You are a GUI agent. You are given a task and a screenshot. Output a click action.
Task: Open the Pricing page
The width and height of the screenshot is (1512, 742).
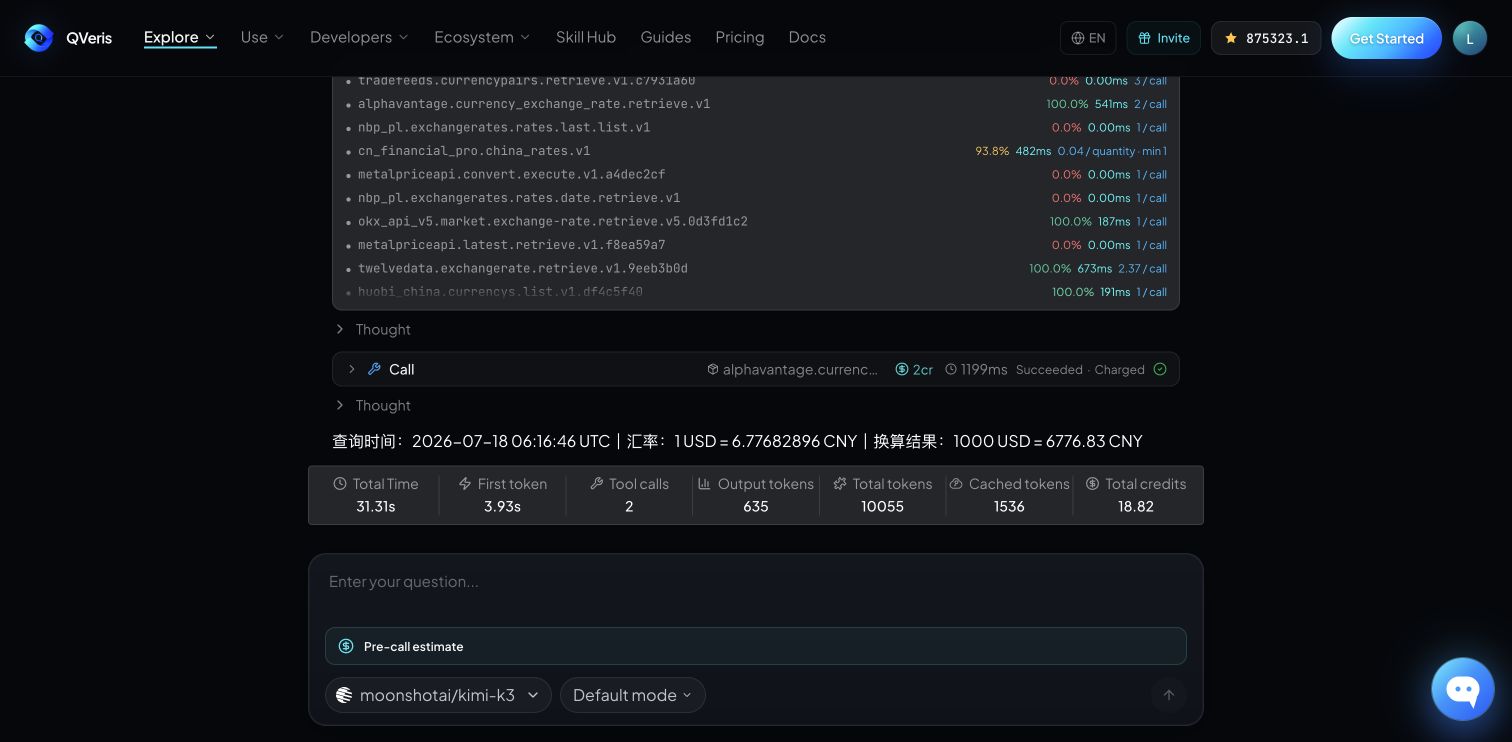[740, 37]
